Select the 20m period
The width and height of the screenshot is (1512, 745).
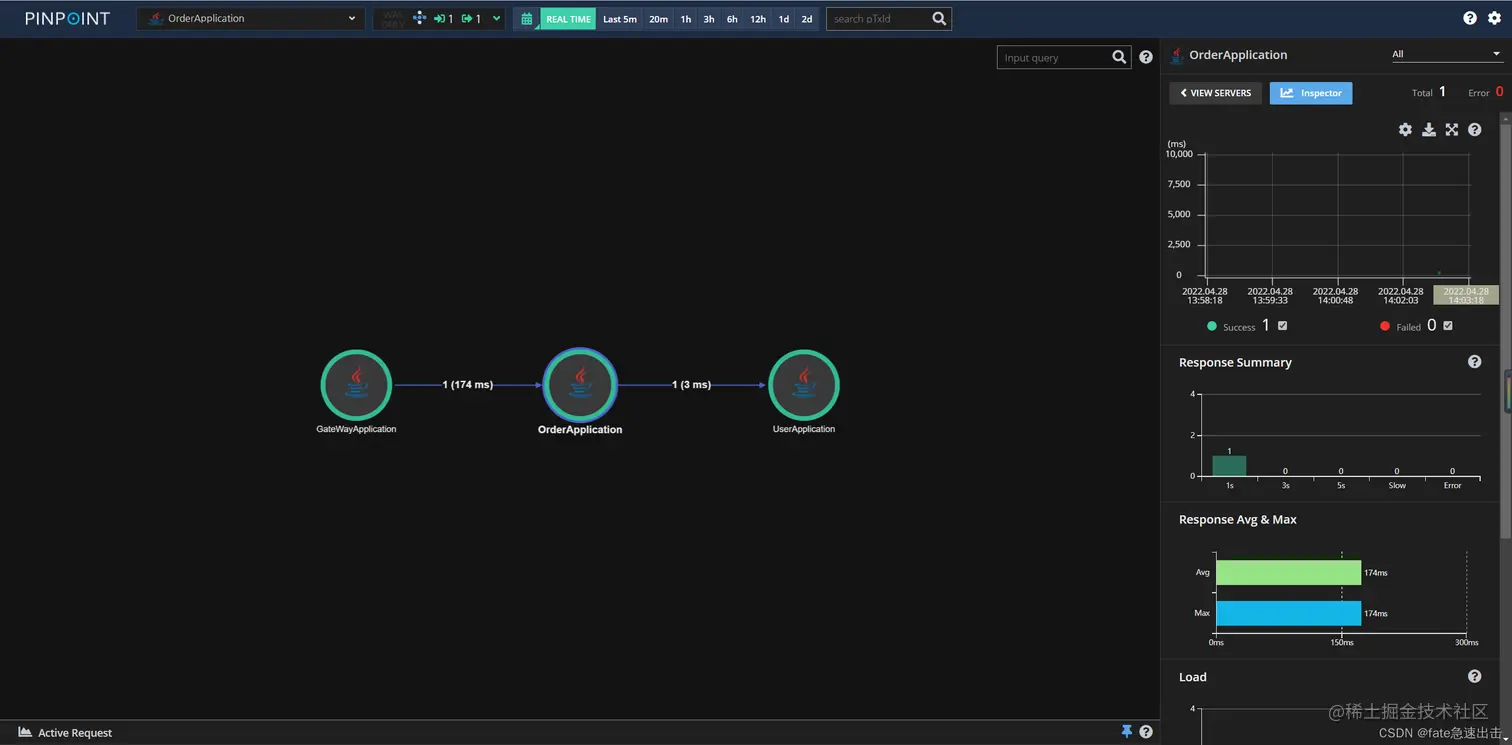[x=658, y=18]
